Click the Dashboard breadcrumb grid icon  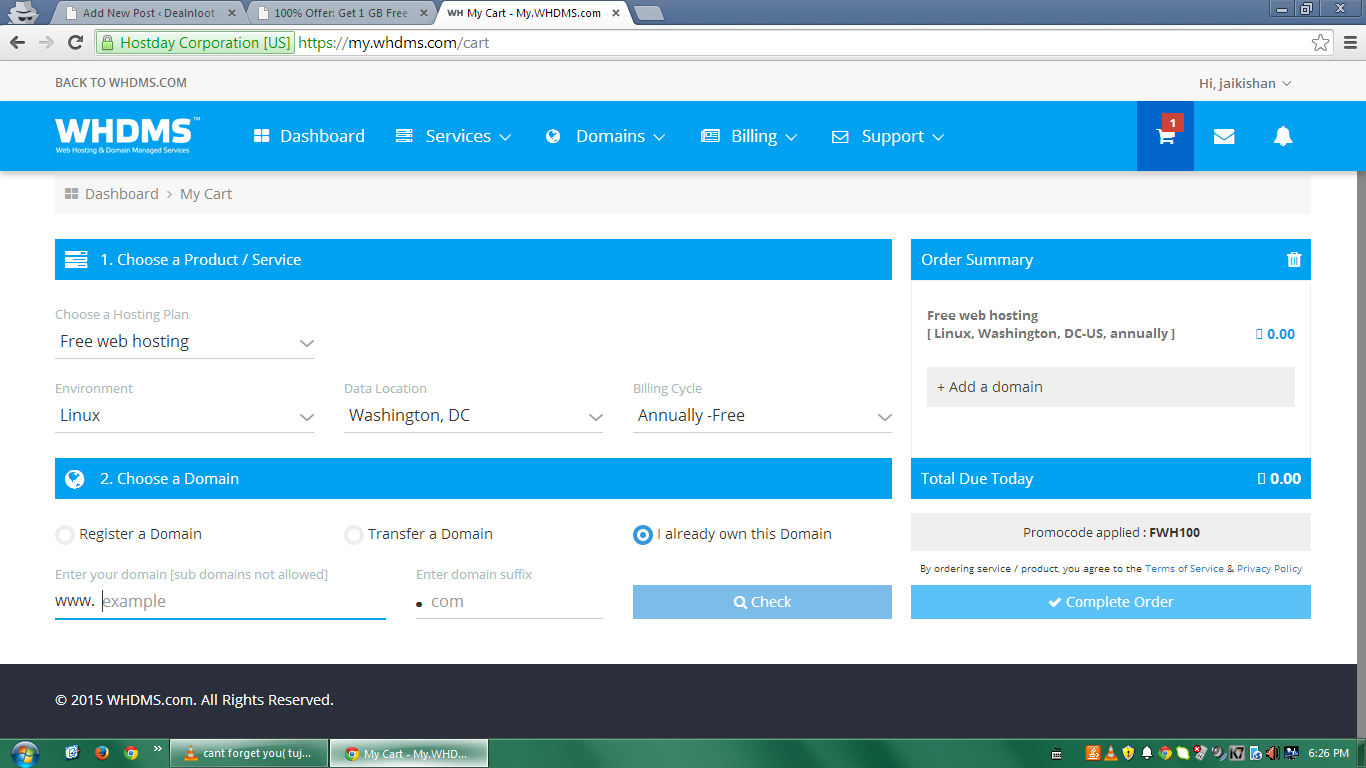point(71,194)
